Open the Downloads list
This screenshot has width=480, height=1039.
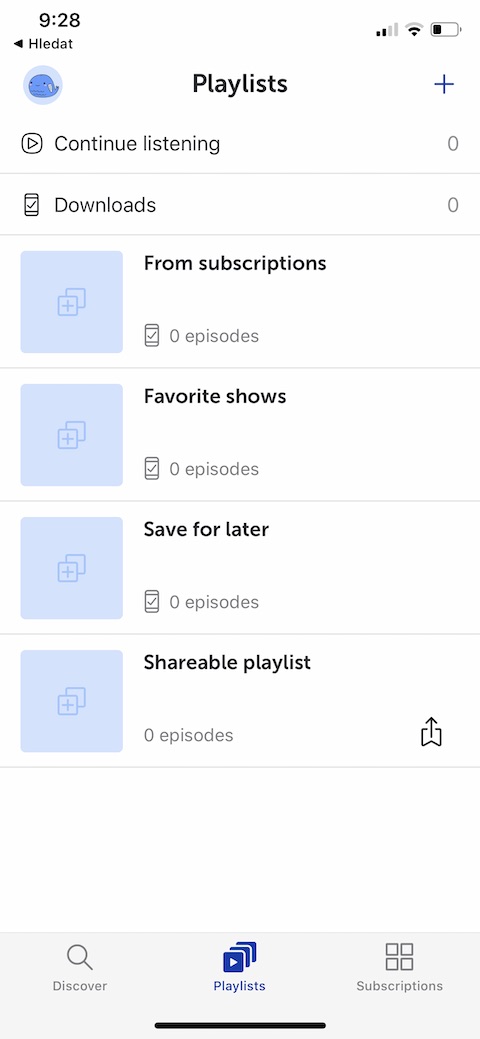click(240, 205)
